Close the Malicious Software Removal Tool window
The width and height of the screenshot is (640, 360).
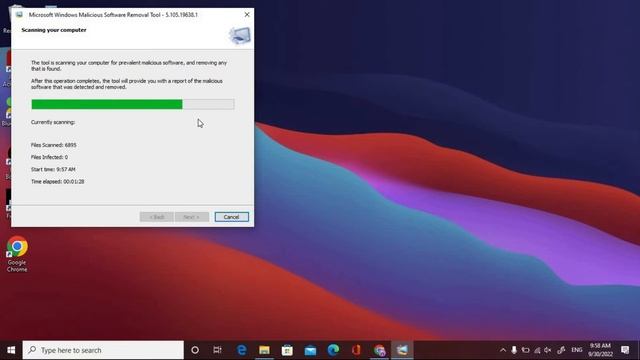point(247,14)
